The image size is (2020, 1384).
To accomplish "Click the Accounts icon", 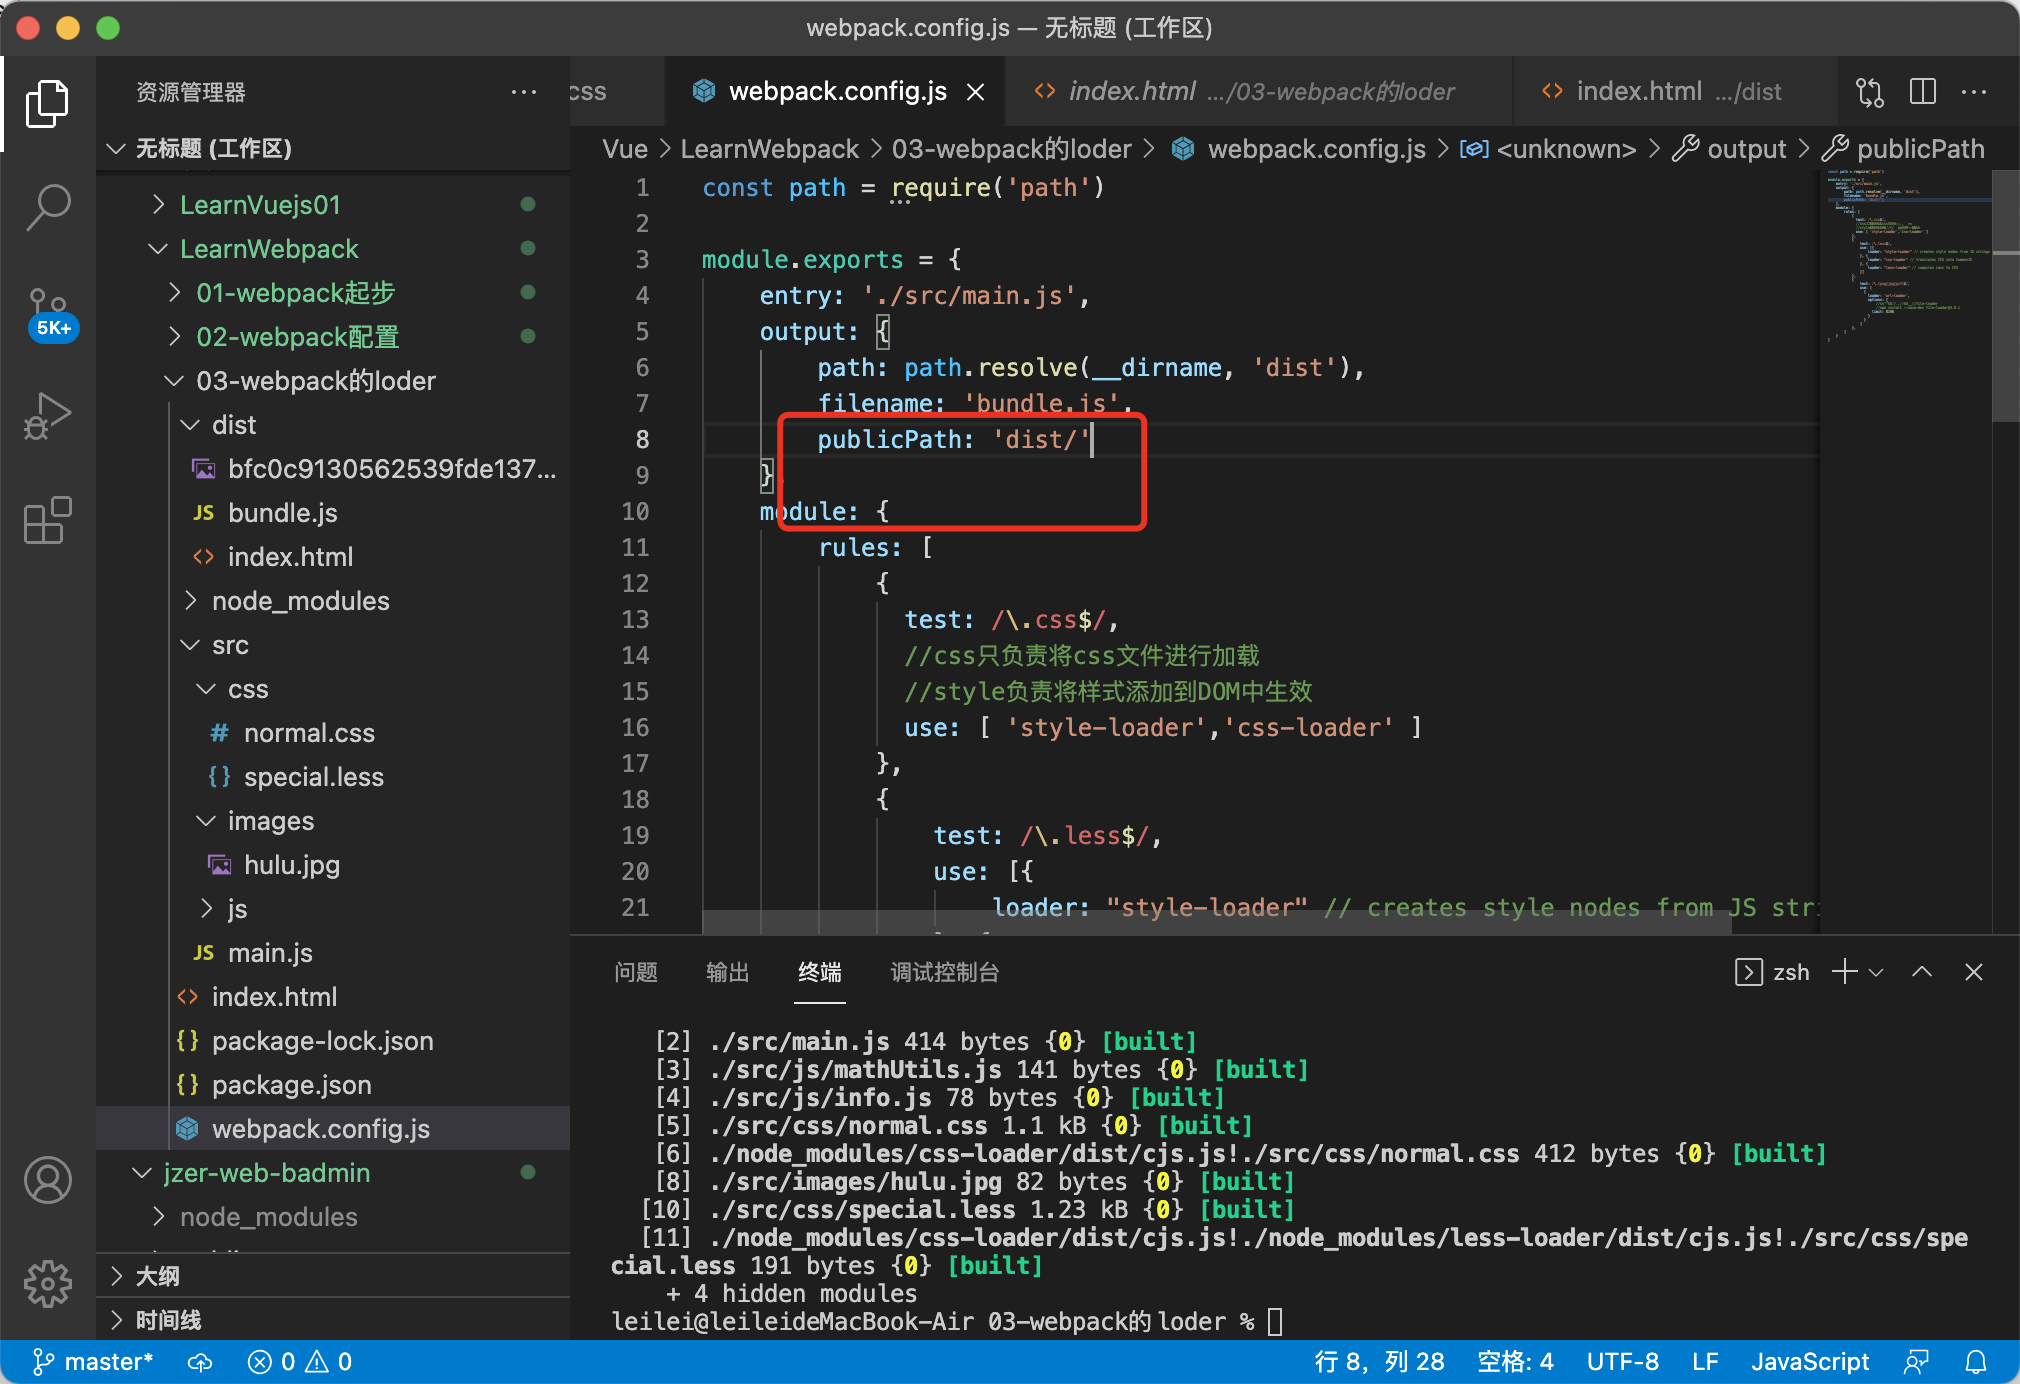I will [48, 1180].
